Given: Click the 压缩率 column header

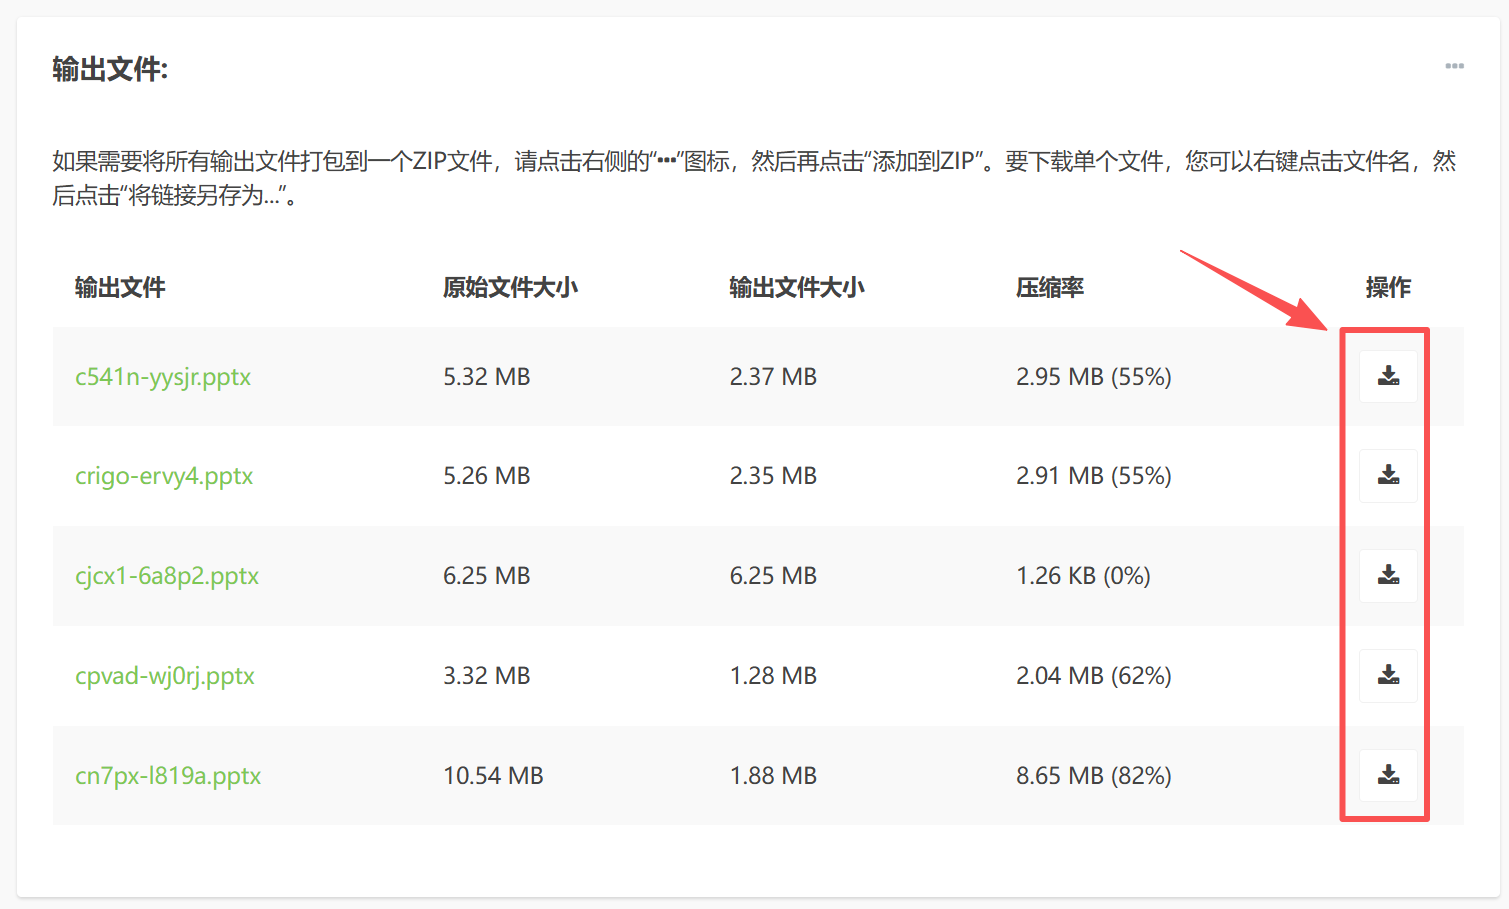Looking at the screenshot, I should click(1048, 287).
